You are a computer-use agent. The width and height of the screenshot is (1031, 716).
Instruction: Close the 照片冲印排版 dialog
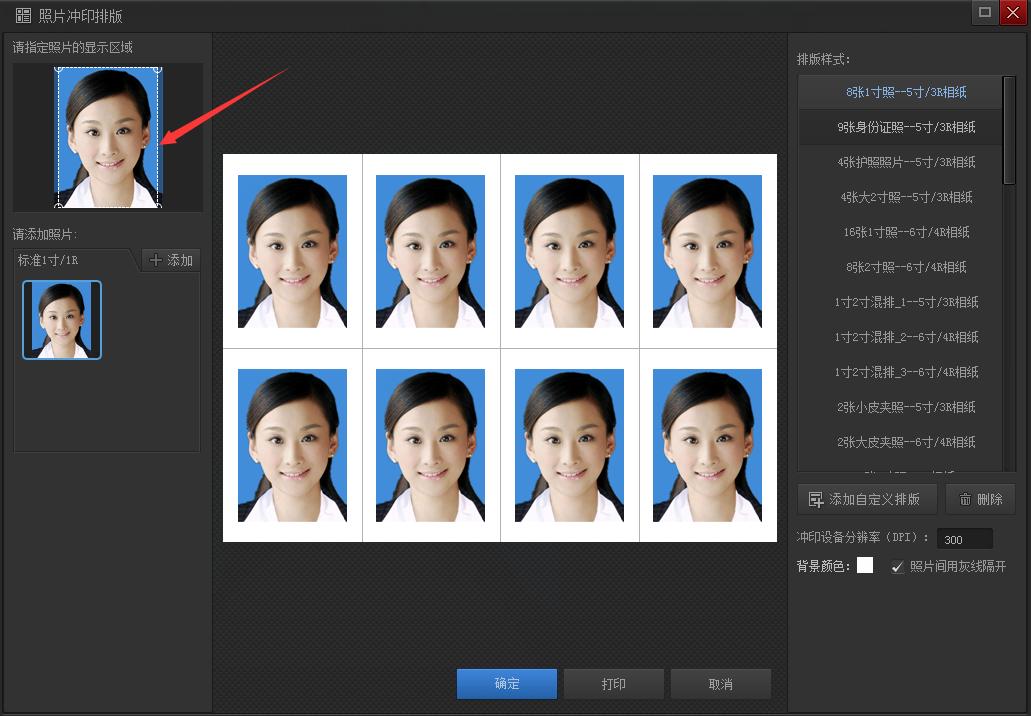pyautogui.click(x=1013, y=12)
